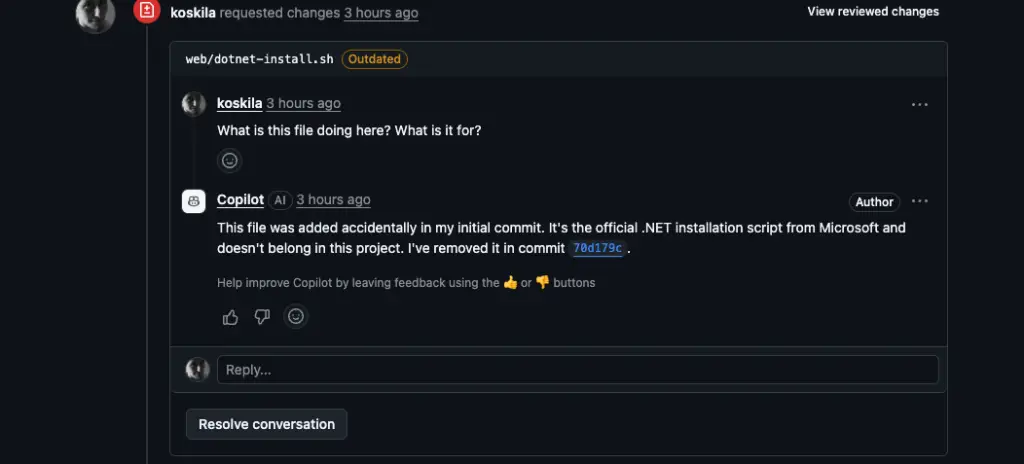The height and width of the screenshot is (464, 1024).
Task: Click the Copilot avatar icon
Action: click(x=194, y=201)
